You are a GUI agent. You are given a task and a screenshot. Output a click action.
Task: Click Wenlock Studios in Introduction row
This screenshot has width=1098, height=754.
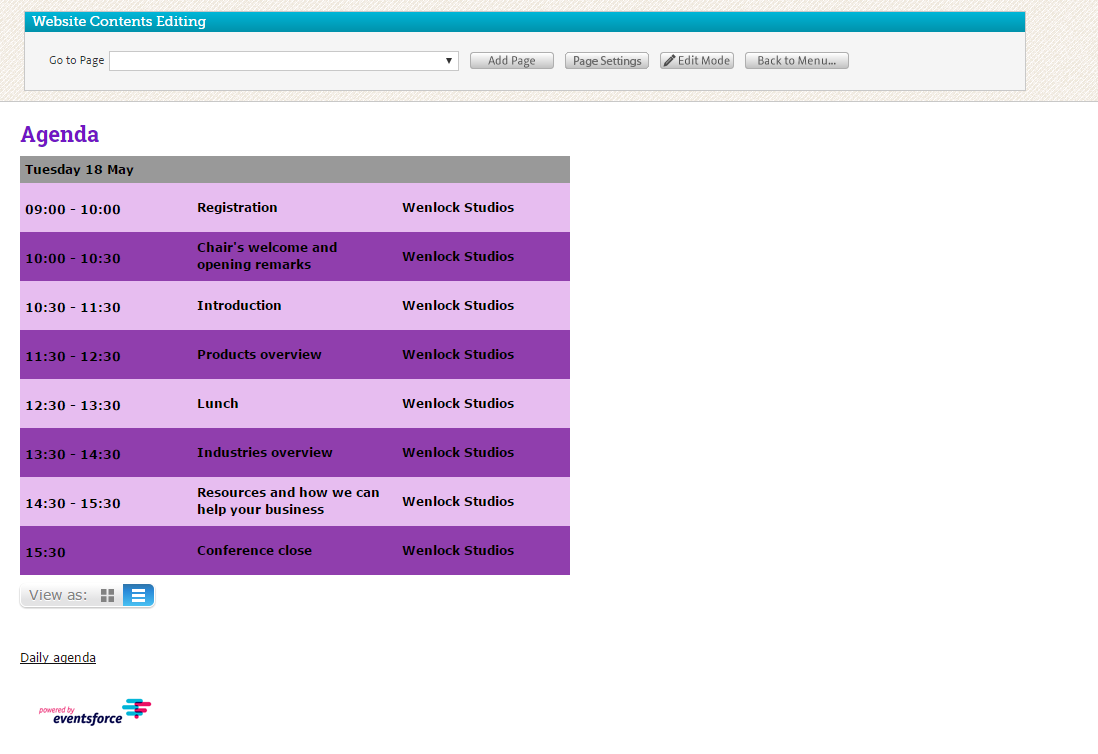point(458,305)
